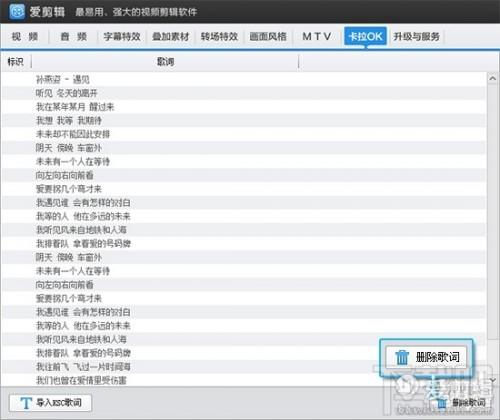Screen dimensions: 500x420
Task: Click the 爱剪辑 app logo icon
Action: point(17,12)
